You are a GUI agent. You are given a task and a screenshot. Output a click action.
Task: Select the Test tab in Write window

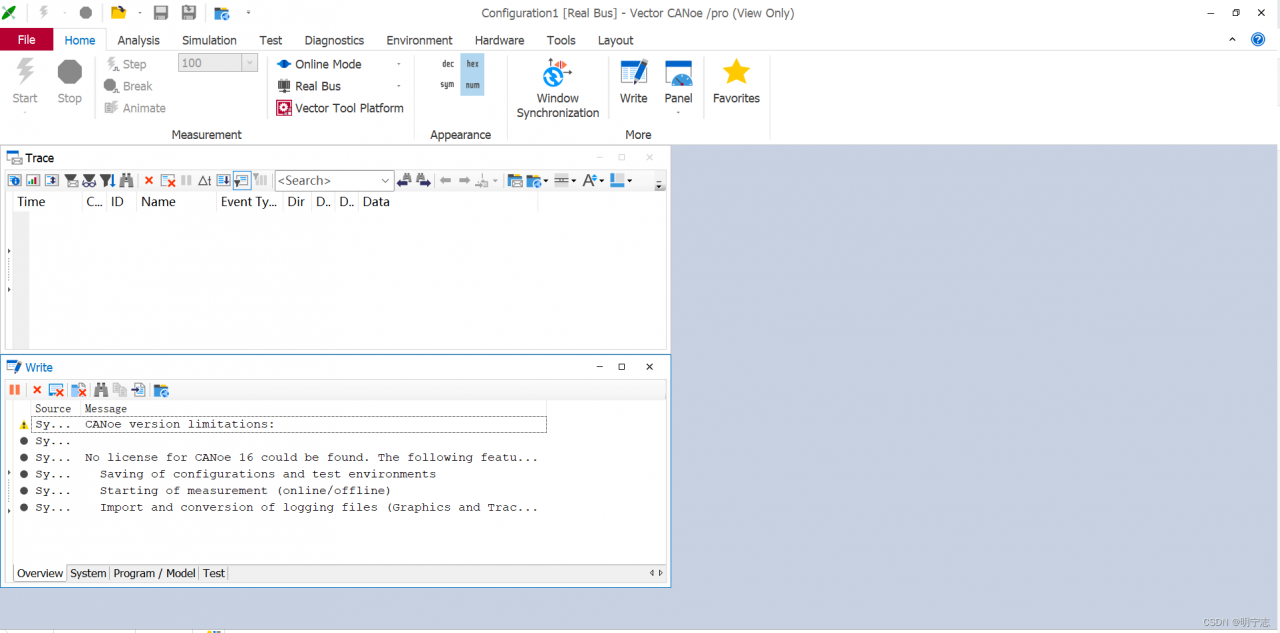tap(214, 573)
